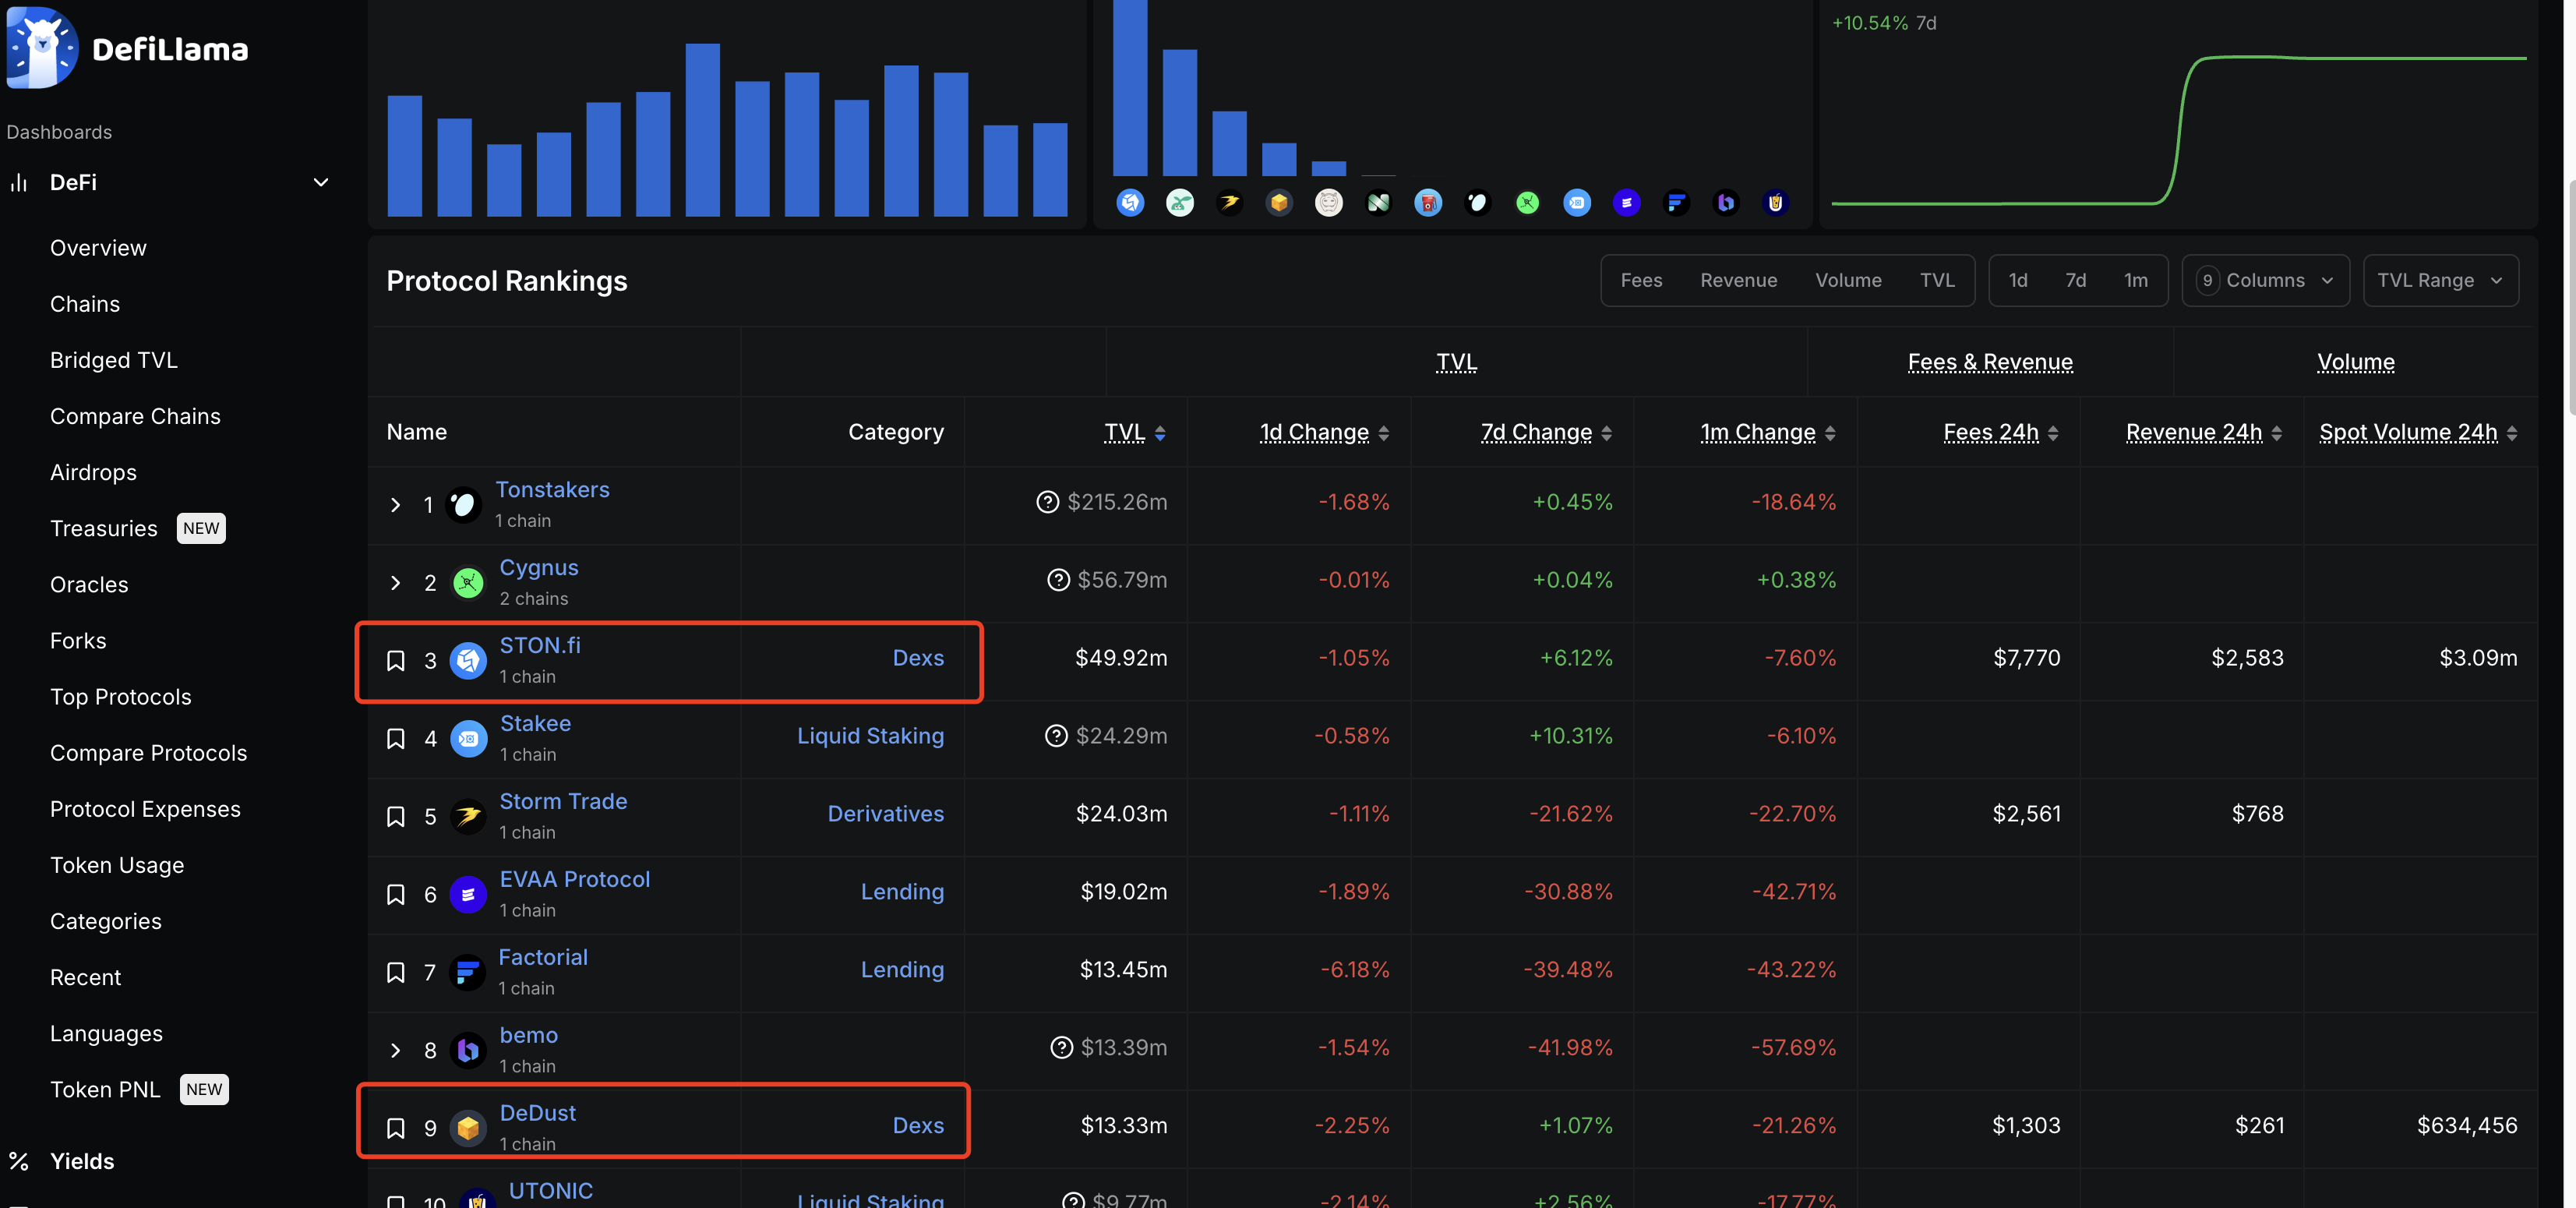Bookmark the Factorial protocol
The width and height of the screenshot is (2576, 1208).
[x=396, y=973]
